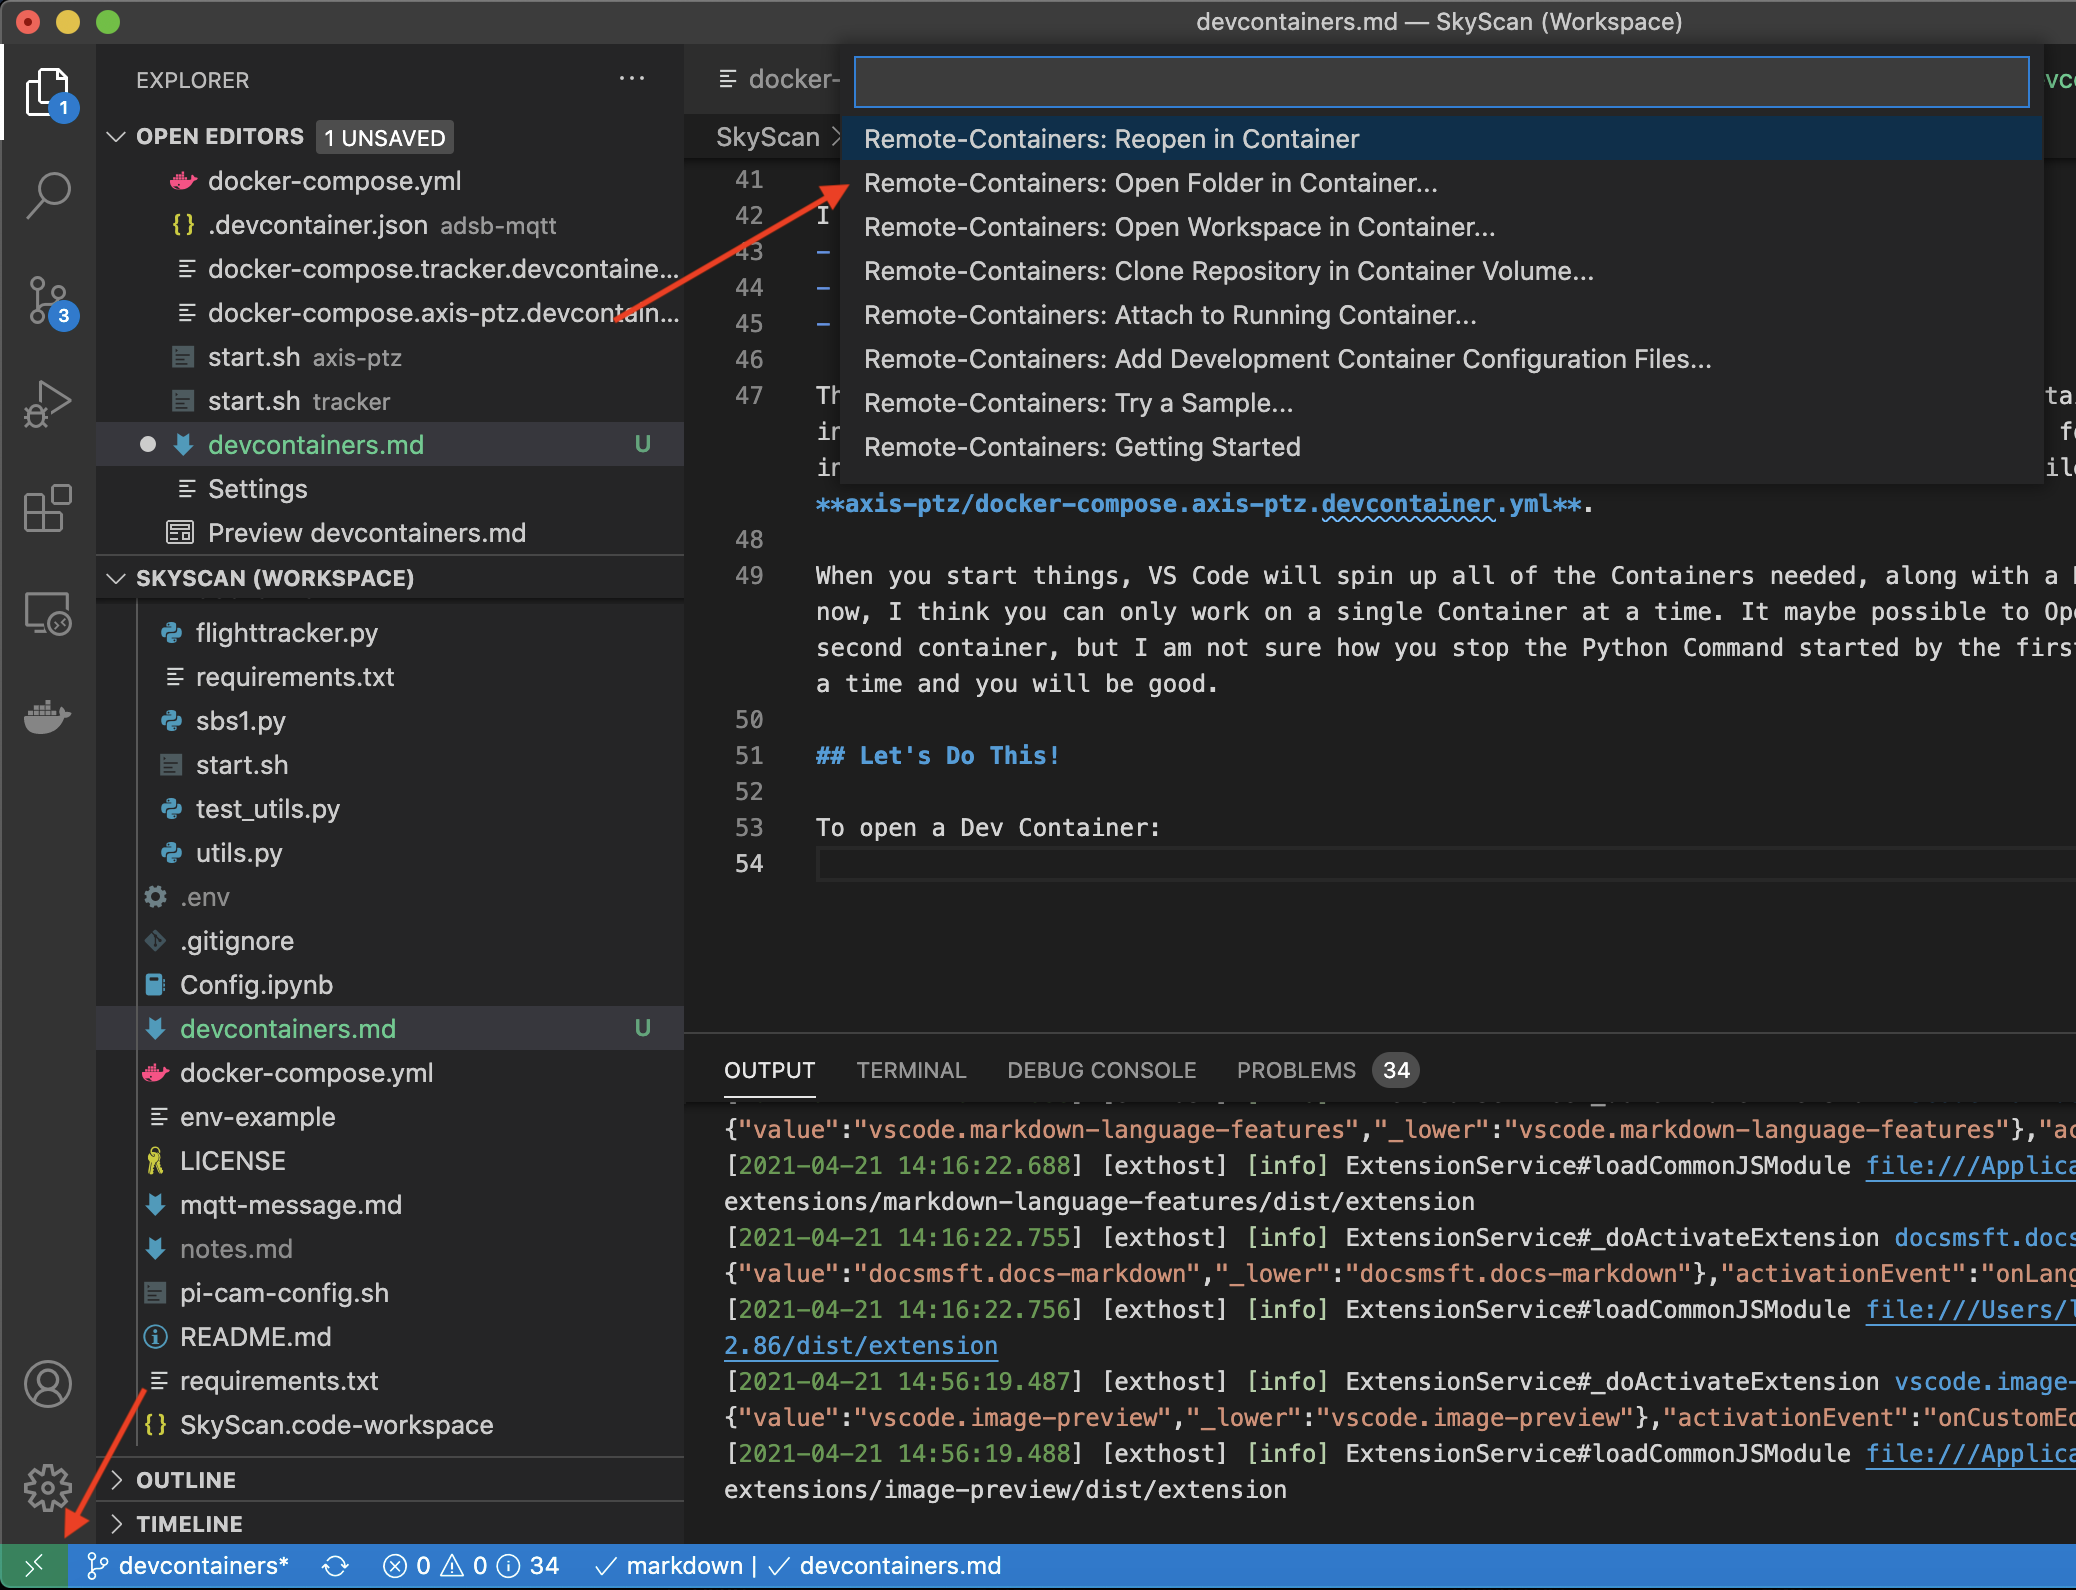Open env-example file
Image resolution: width=2076 pixels, height=1590 pixels.
(390, 1117)
